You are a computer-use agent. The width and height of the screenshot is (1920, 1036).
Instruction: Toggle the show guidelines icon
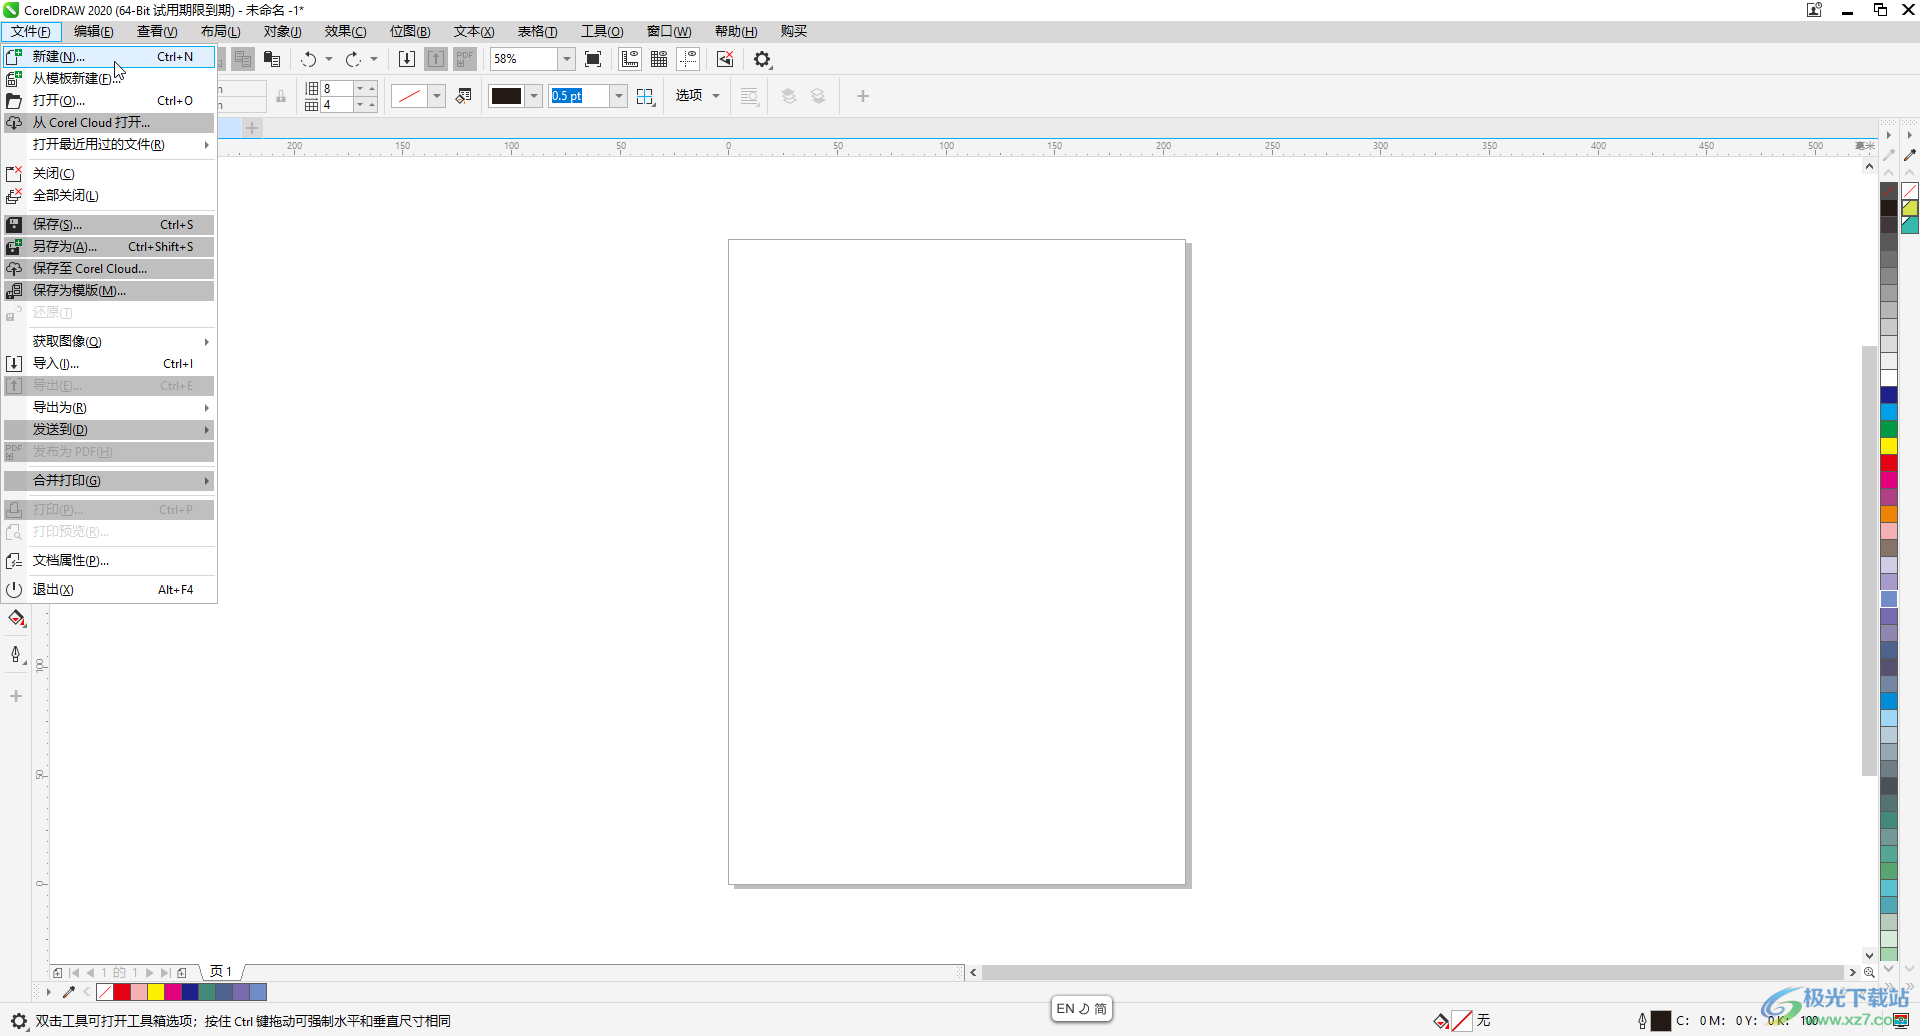(x=688, y=59)
